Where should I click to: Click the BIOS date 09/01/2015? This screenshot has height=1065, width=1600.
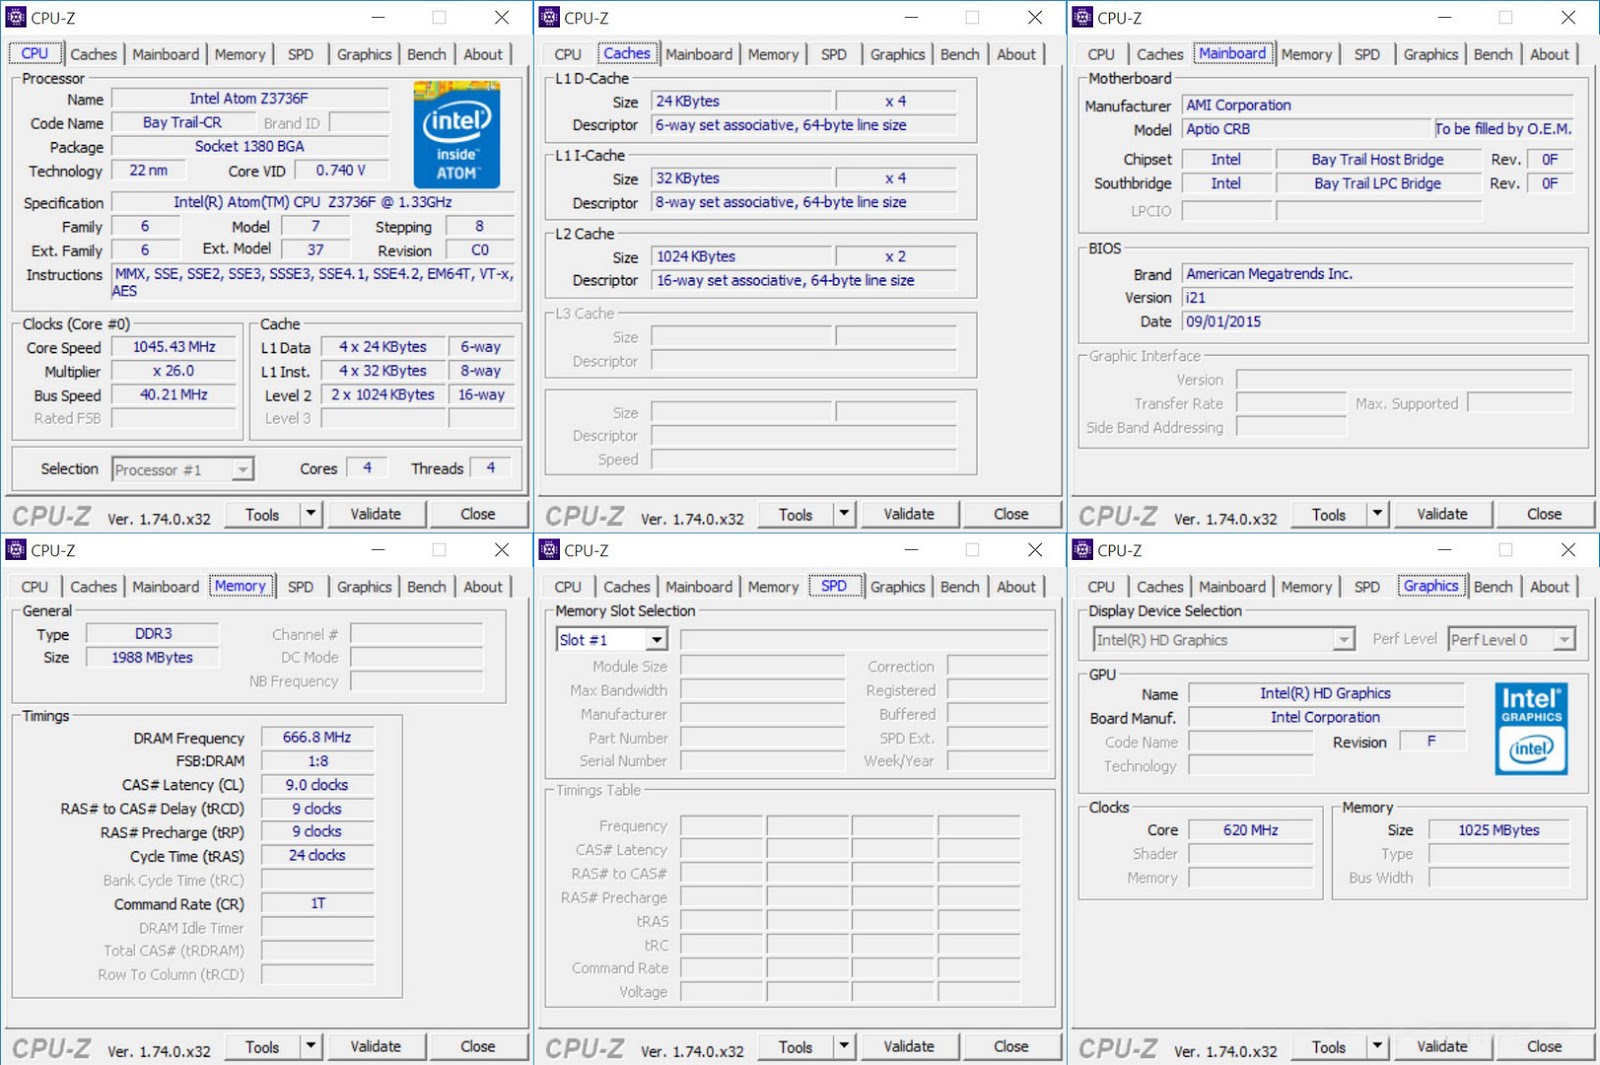tap(1377, 321)
